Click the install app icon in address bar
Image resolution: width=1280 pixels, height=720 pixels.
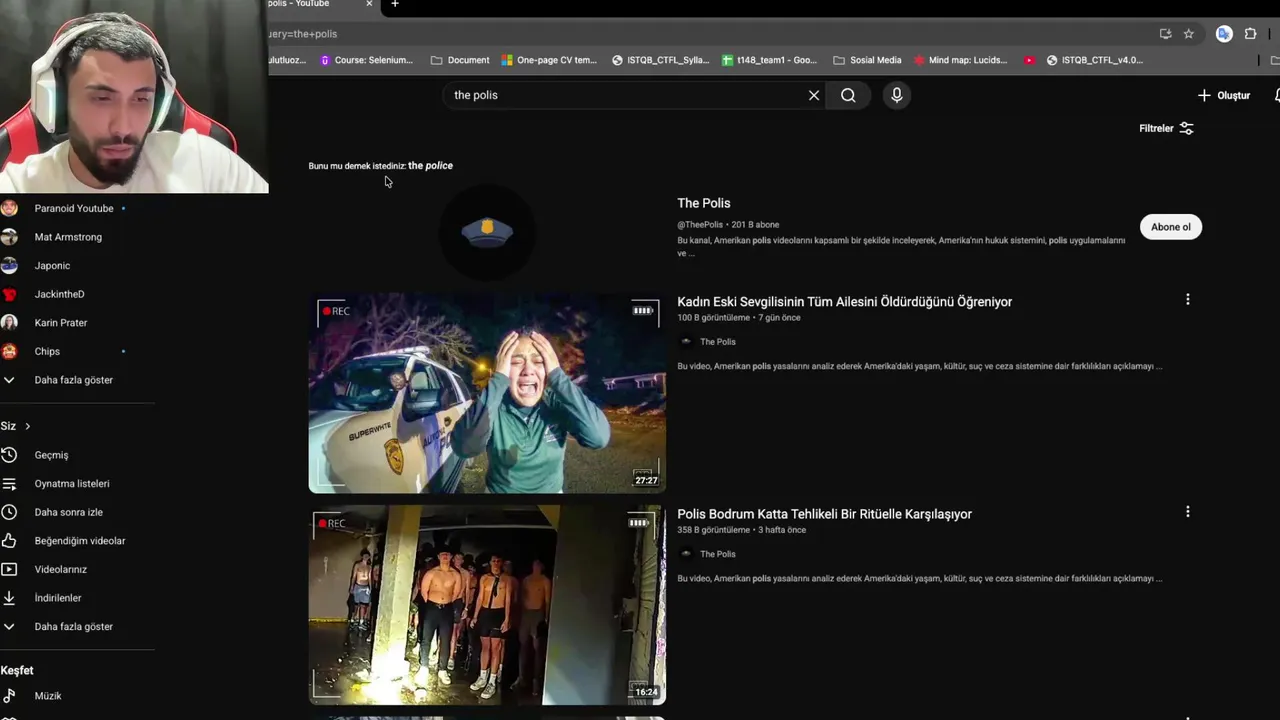point(1166,34)
